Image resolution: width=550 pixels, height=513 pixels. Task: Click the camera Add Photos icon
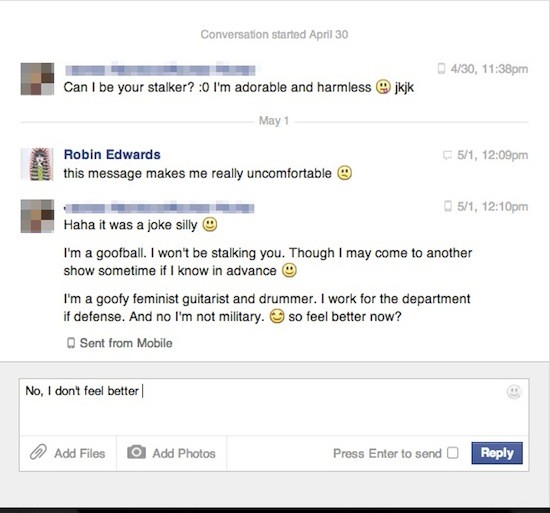(136, 452)
